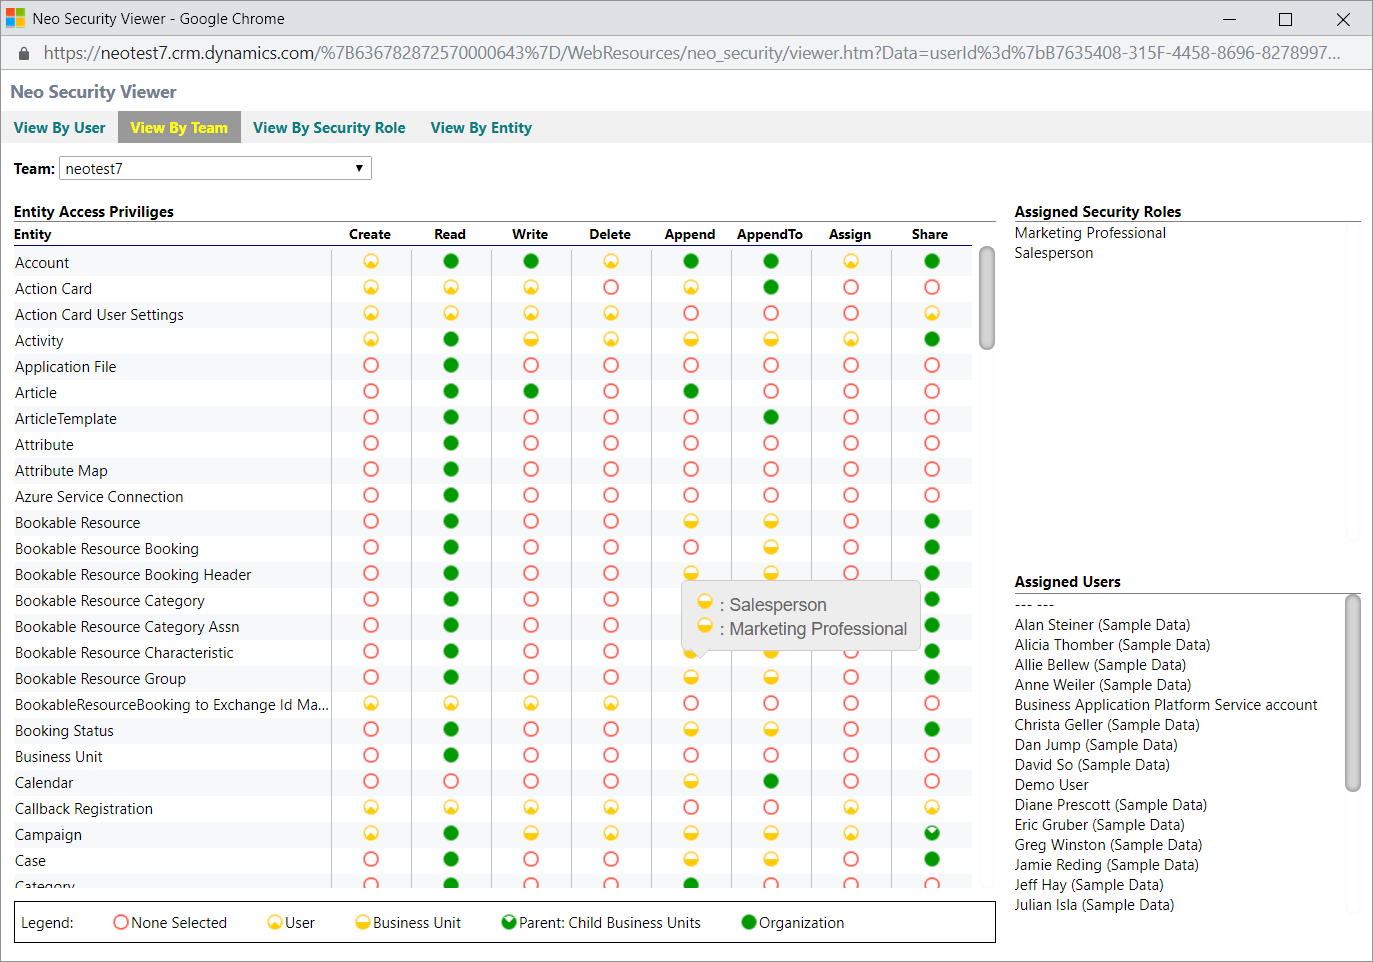Click the Action Card User Settings Share icon
1373x962 pixels.
tap(932, 313)
